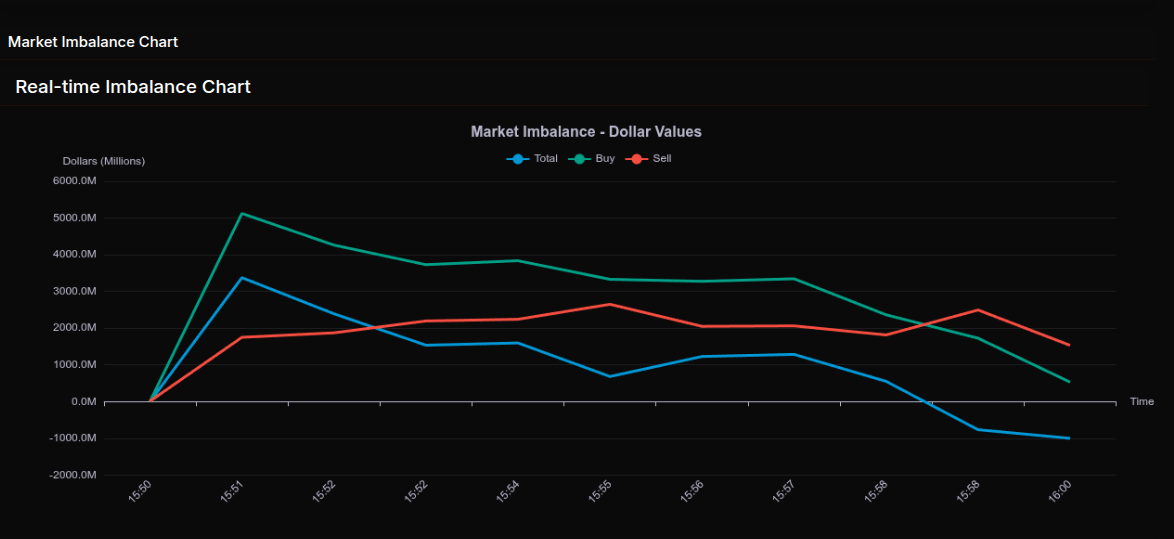Toggle the Total series via its legend label
This screenshot has width=1174, height=539.
(546, 159)
